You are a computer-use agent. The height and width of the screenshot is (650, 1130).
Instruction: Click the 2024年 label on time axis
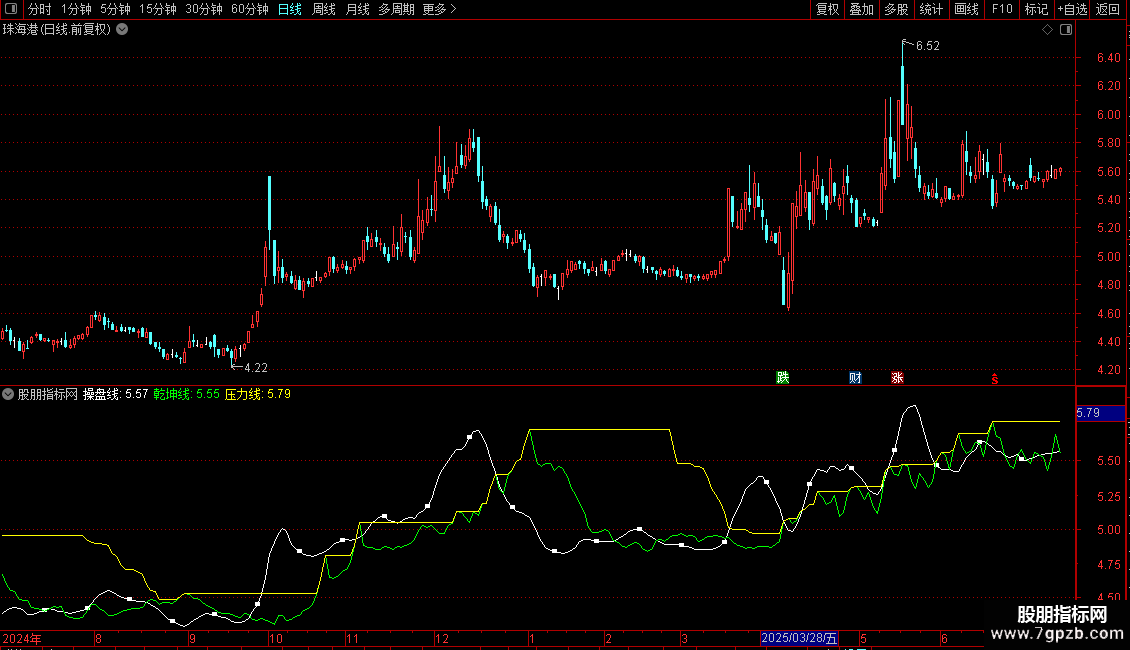pyautogui.click(x=22, y=638)
